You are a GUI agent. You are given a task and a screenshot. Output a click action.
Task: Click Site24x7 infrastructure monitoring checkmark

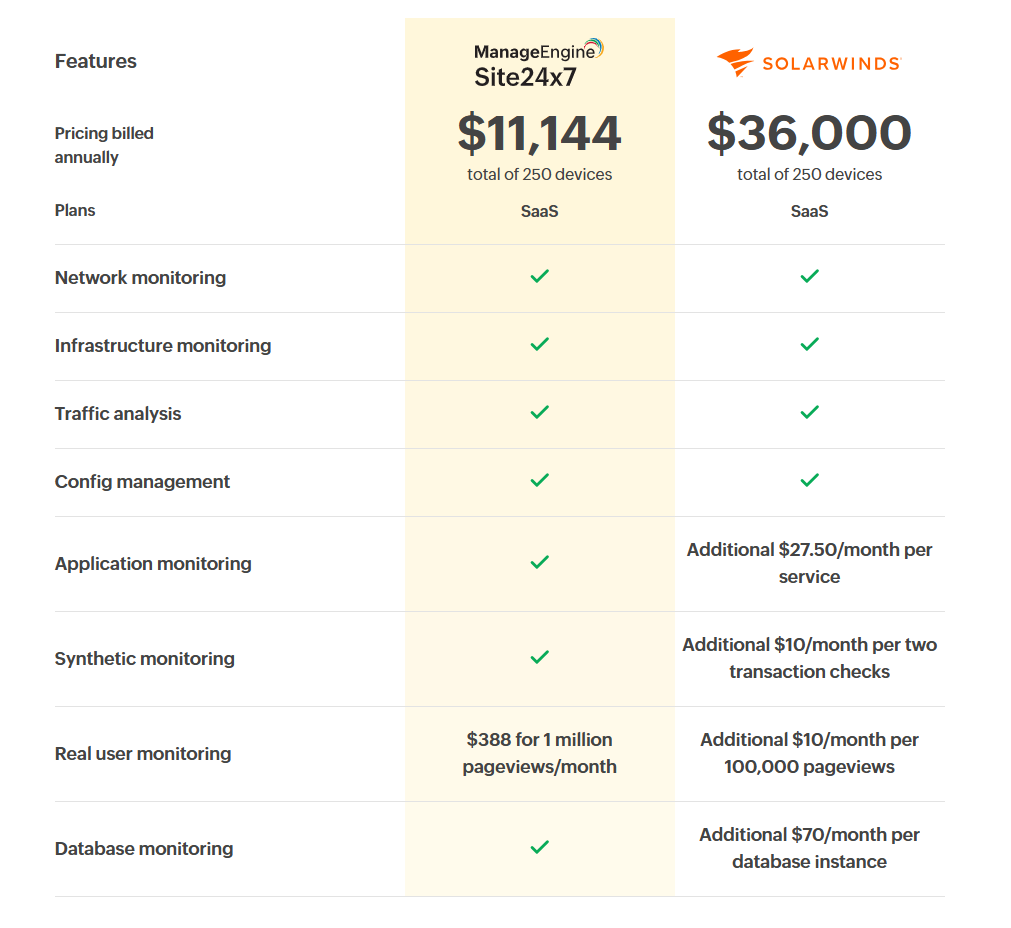[540, 344]
